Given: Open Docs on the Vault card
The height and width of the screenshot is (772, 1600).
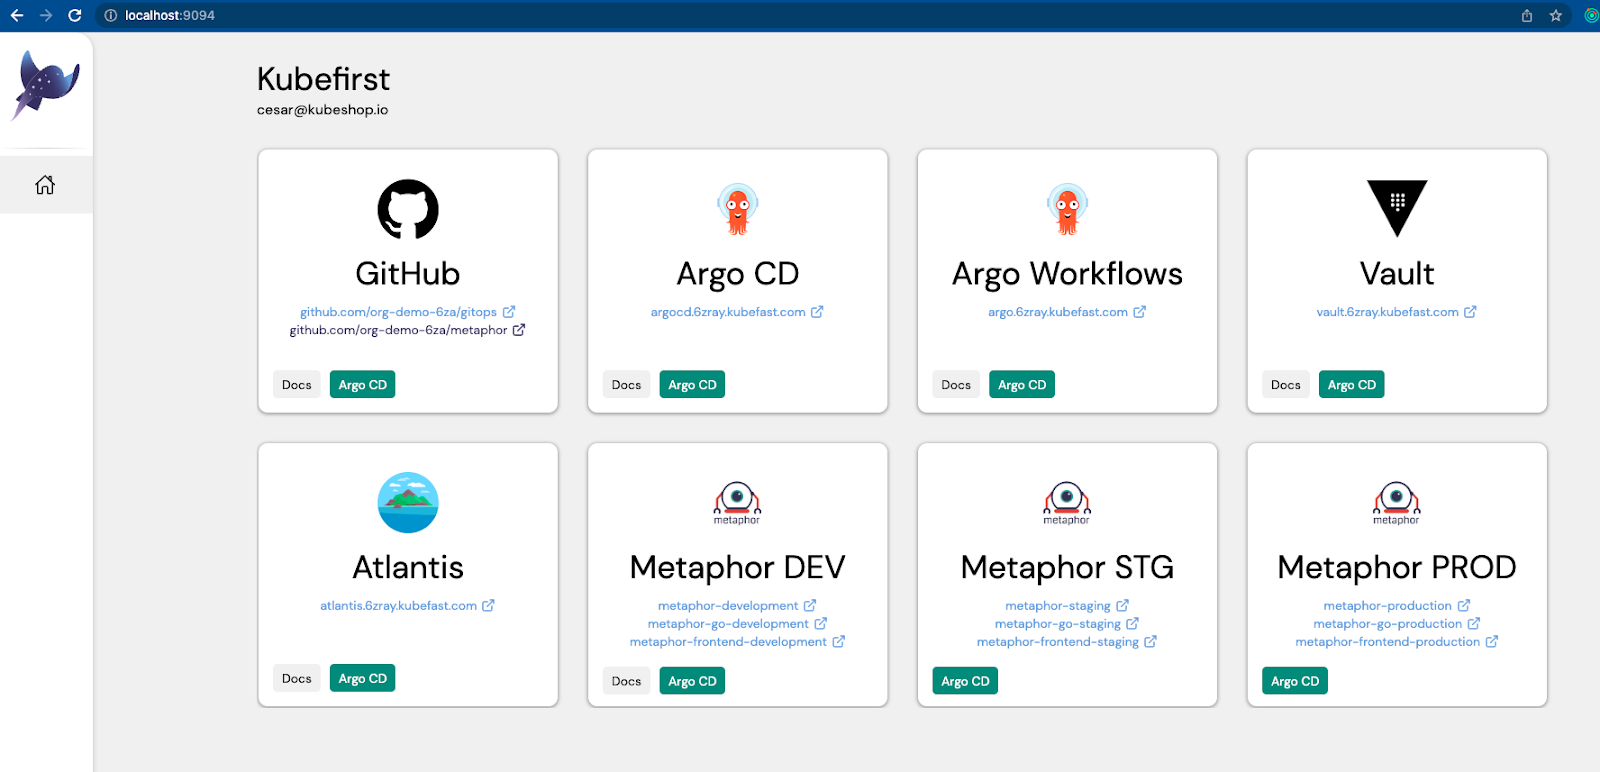Looking at the screenshot, I should pos(1286,385).
